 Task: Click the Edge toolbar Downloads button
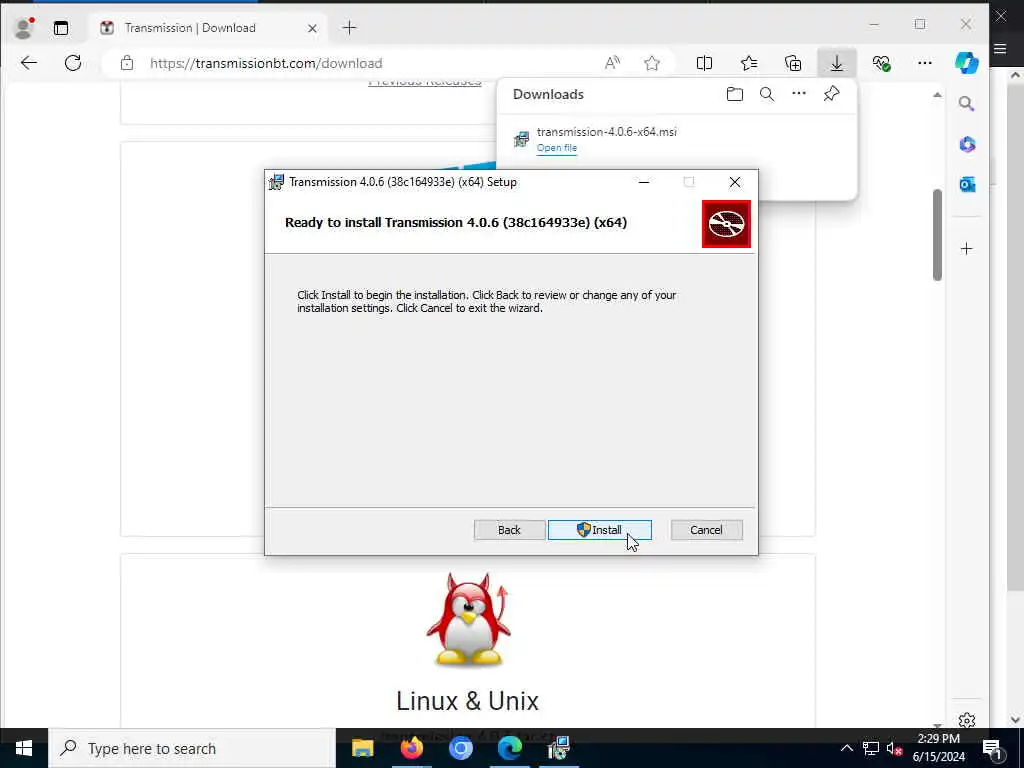pyautogui.click(x=837, y=63)
